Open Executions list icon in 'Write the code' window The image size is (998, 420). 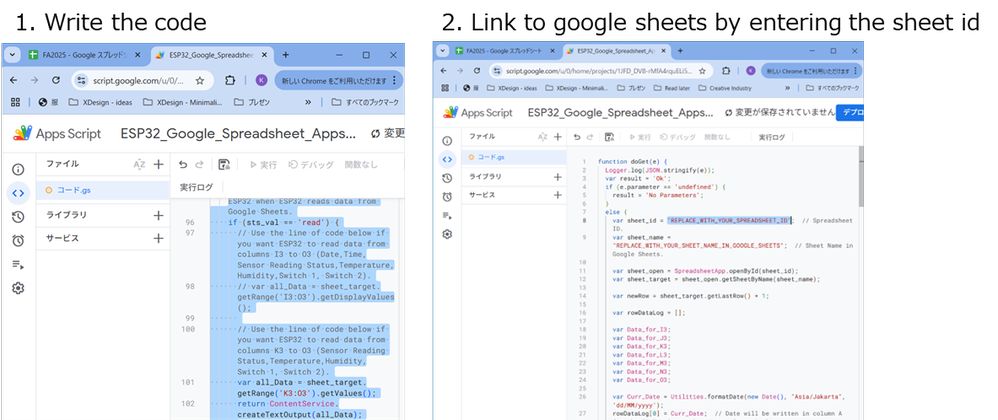18,265
